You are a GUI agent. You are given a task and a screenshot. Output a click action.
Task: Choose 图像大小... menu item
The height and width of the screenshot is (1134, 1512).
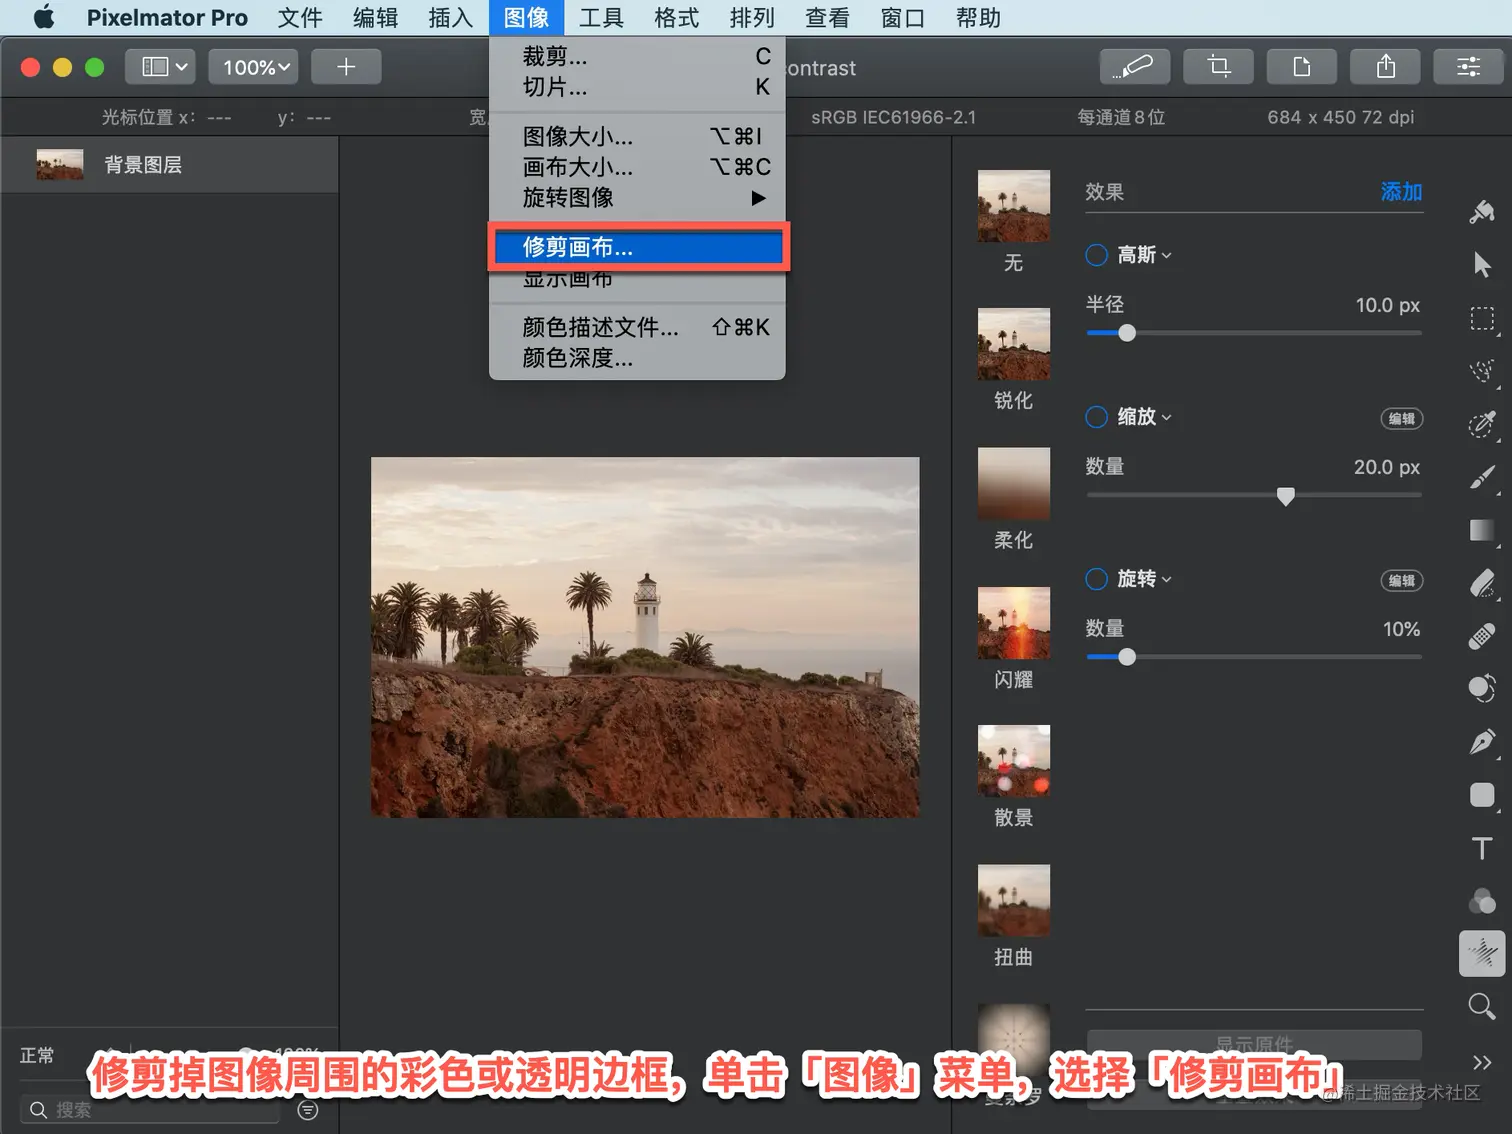637,136
